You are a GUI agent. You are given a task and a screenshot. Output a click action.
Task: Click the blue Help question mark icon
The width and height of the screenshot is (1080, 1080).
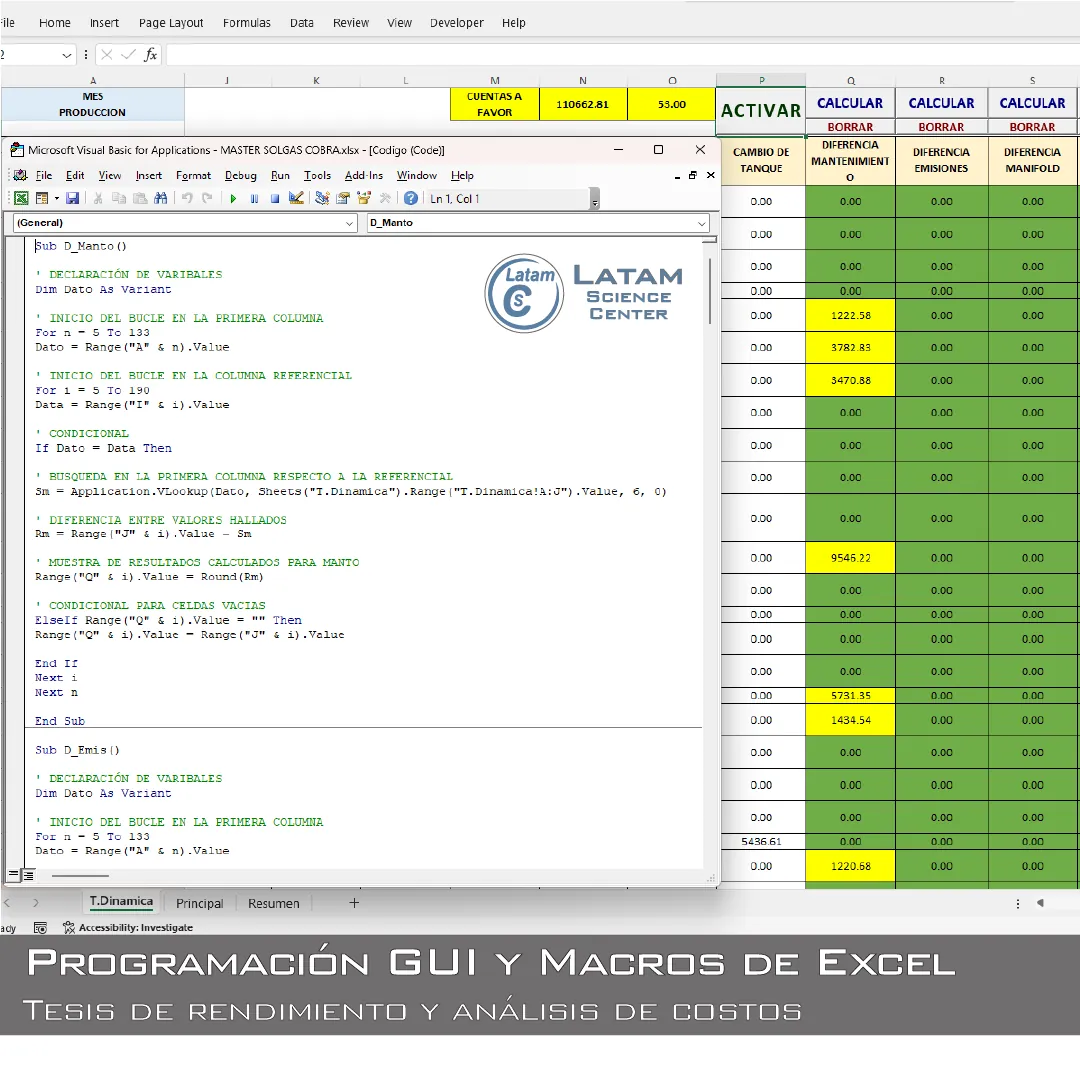pos(410,199)
